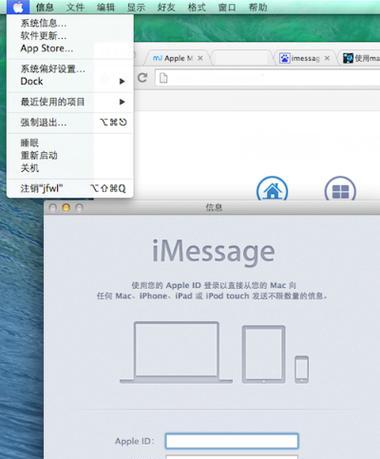Select 关机 in Apple menu
This screenshot has height=459, width=380.
[70, 168]
